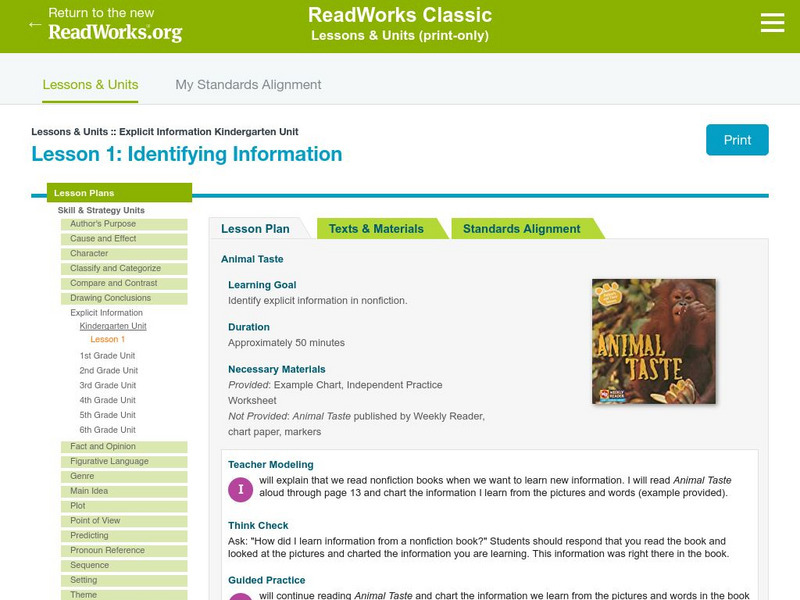Open the Sequence unit
Viewport: 800px width, 600px height.
pyautogui.click(x=124, y=565)
